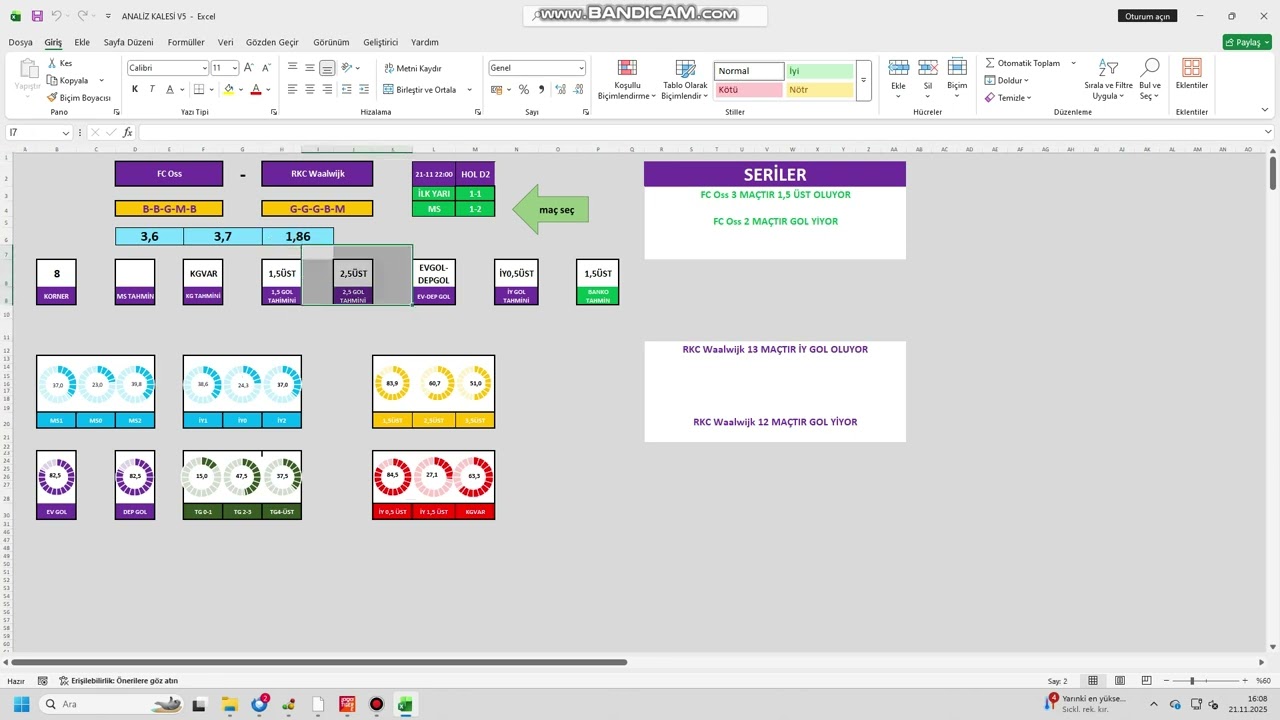Select top align icon
The width and height of the screenshot is (1280, 720).
click(x=293, y=68)
